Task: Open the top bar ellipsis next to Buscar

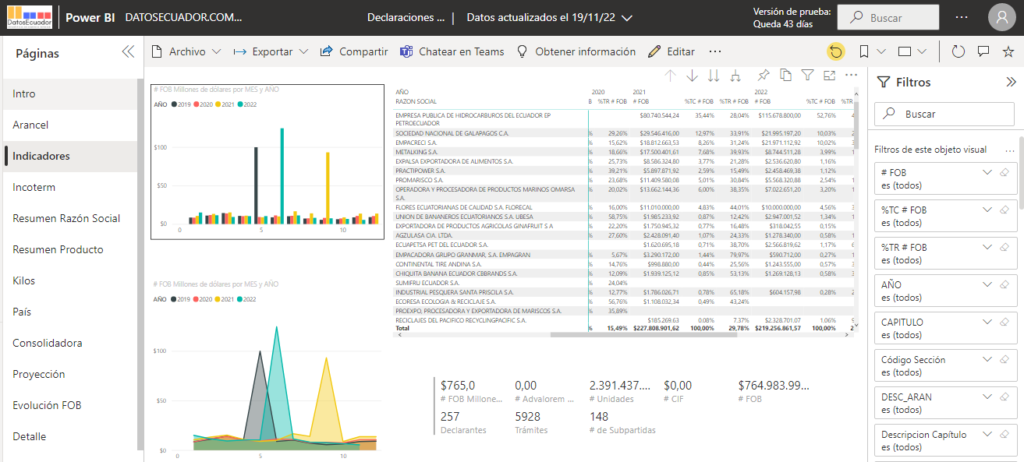Action: click(x=961, y=18)
